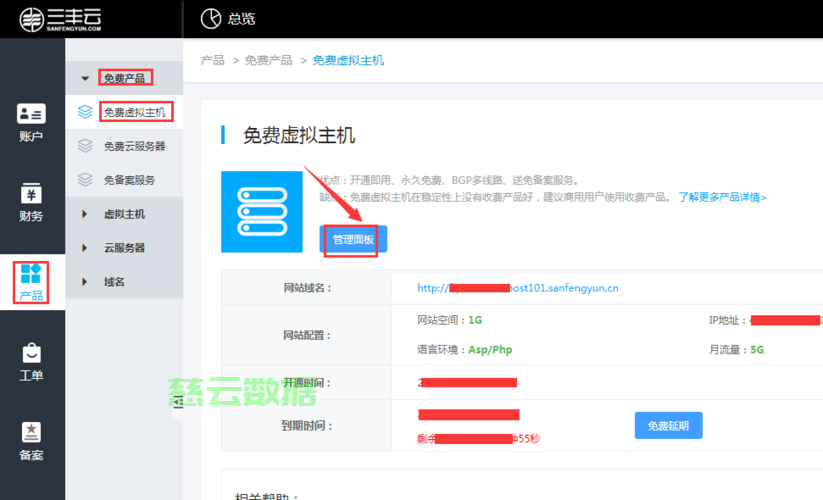Open the 总览 overview icon
This screenshot has width=823, height=500.
(x=210, y=19)
